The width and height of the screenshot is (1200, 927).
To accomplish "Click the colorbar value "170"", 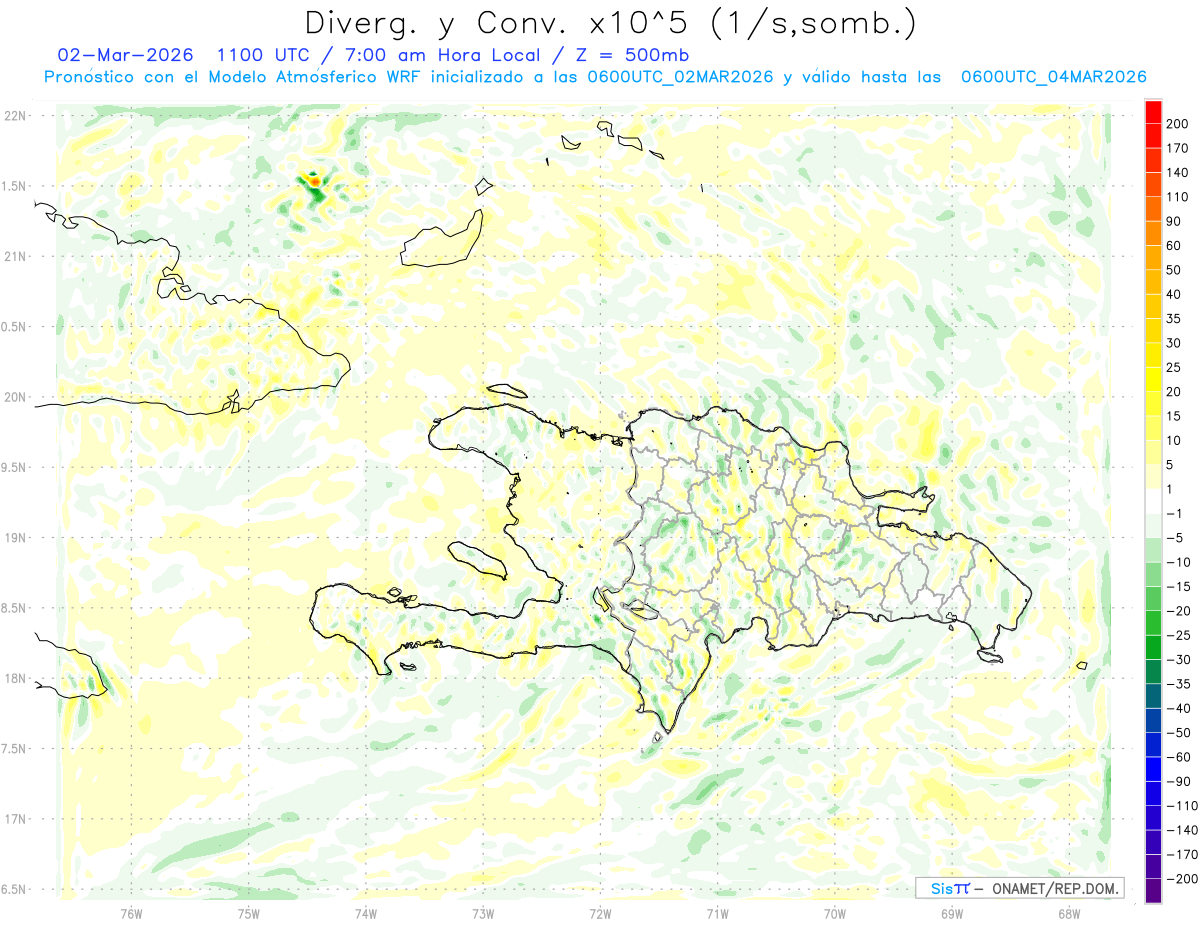I will [x=1176, y=148].
